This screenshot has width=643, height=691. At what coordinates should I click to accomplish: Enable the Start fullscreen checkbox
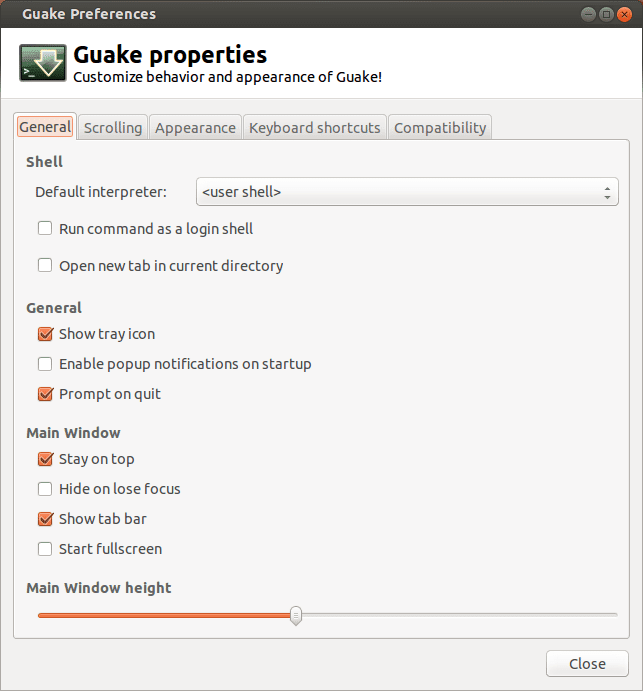coord(45,549)
